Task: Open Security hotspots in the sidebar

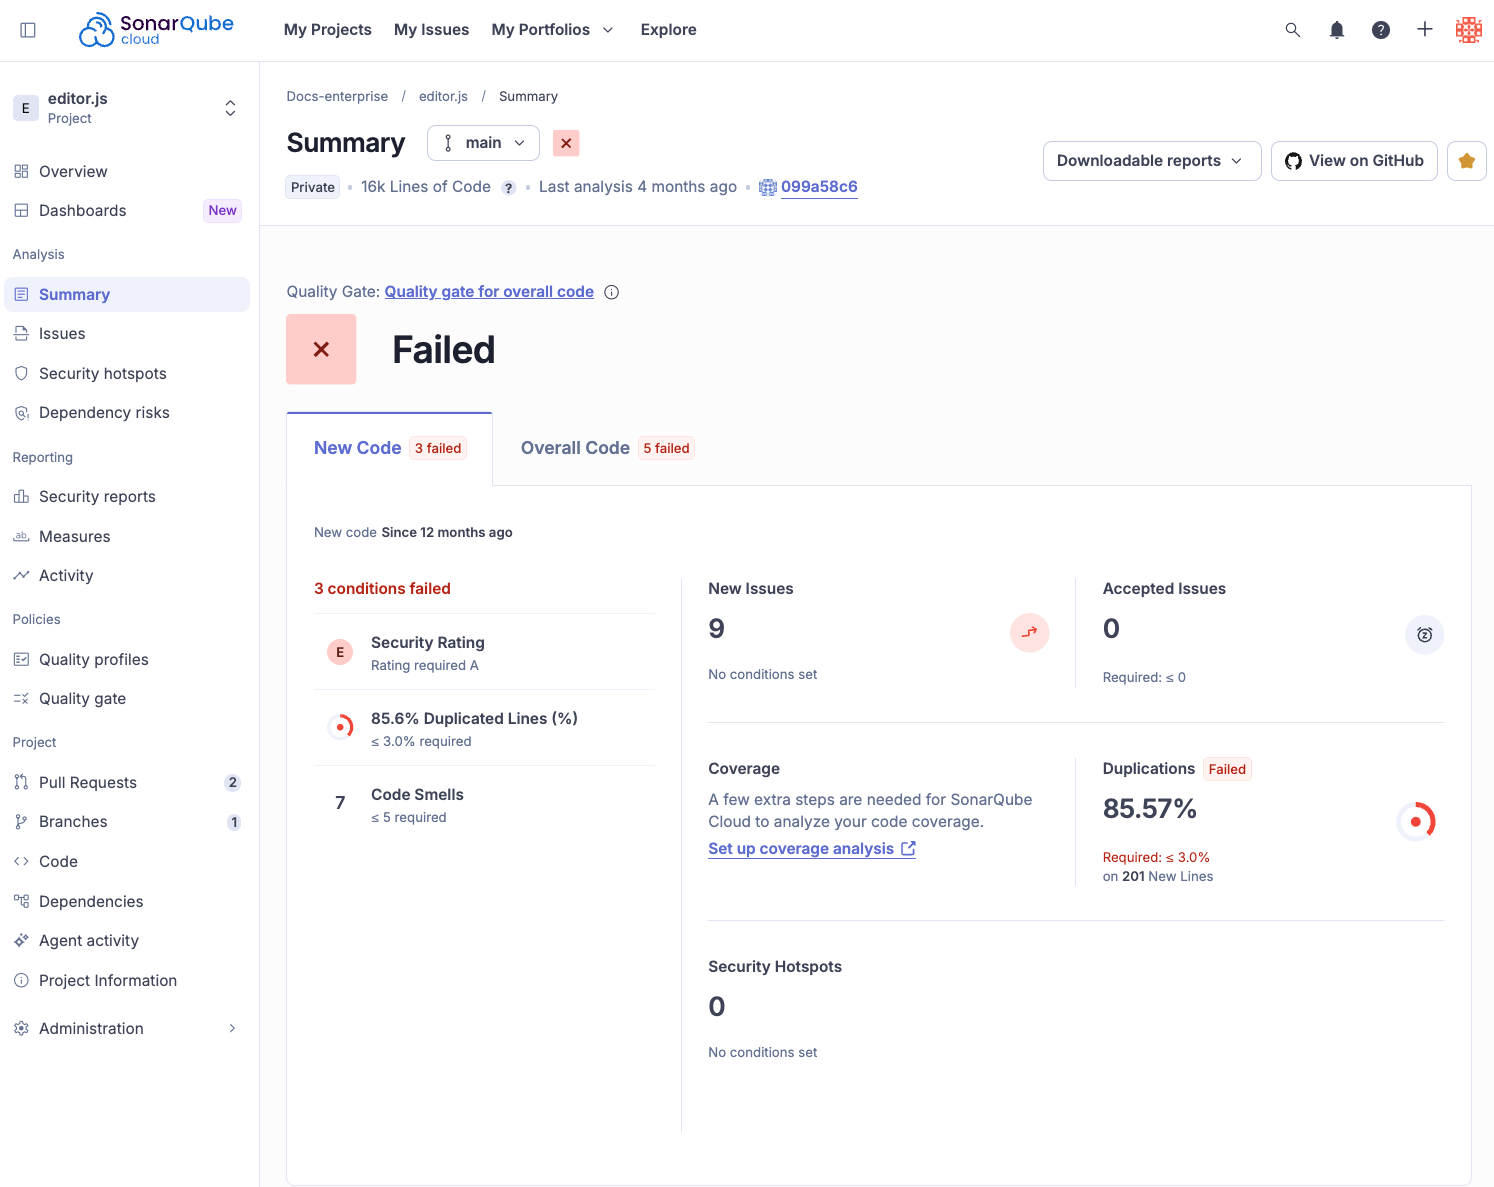Action: 127,374
